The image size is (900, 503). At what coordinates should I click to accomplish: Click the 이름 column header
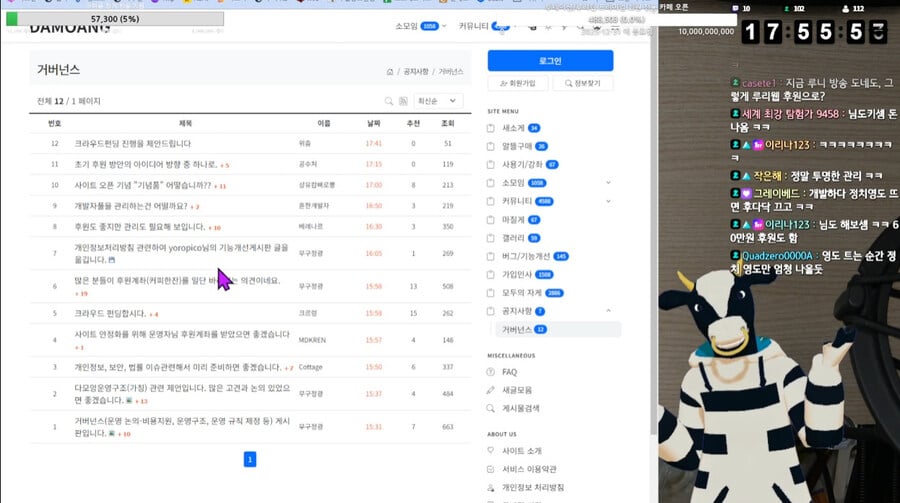pyautogui.click(x=324, y=123)
